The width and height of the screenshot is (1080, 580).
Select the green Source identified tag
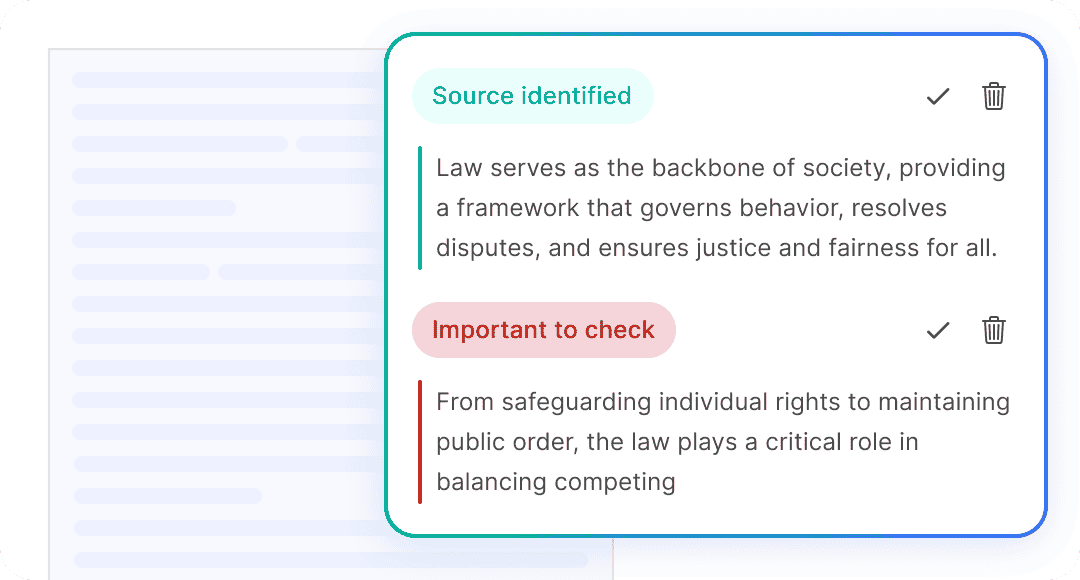coord(532,96)
